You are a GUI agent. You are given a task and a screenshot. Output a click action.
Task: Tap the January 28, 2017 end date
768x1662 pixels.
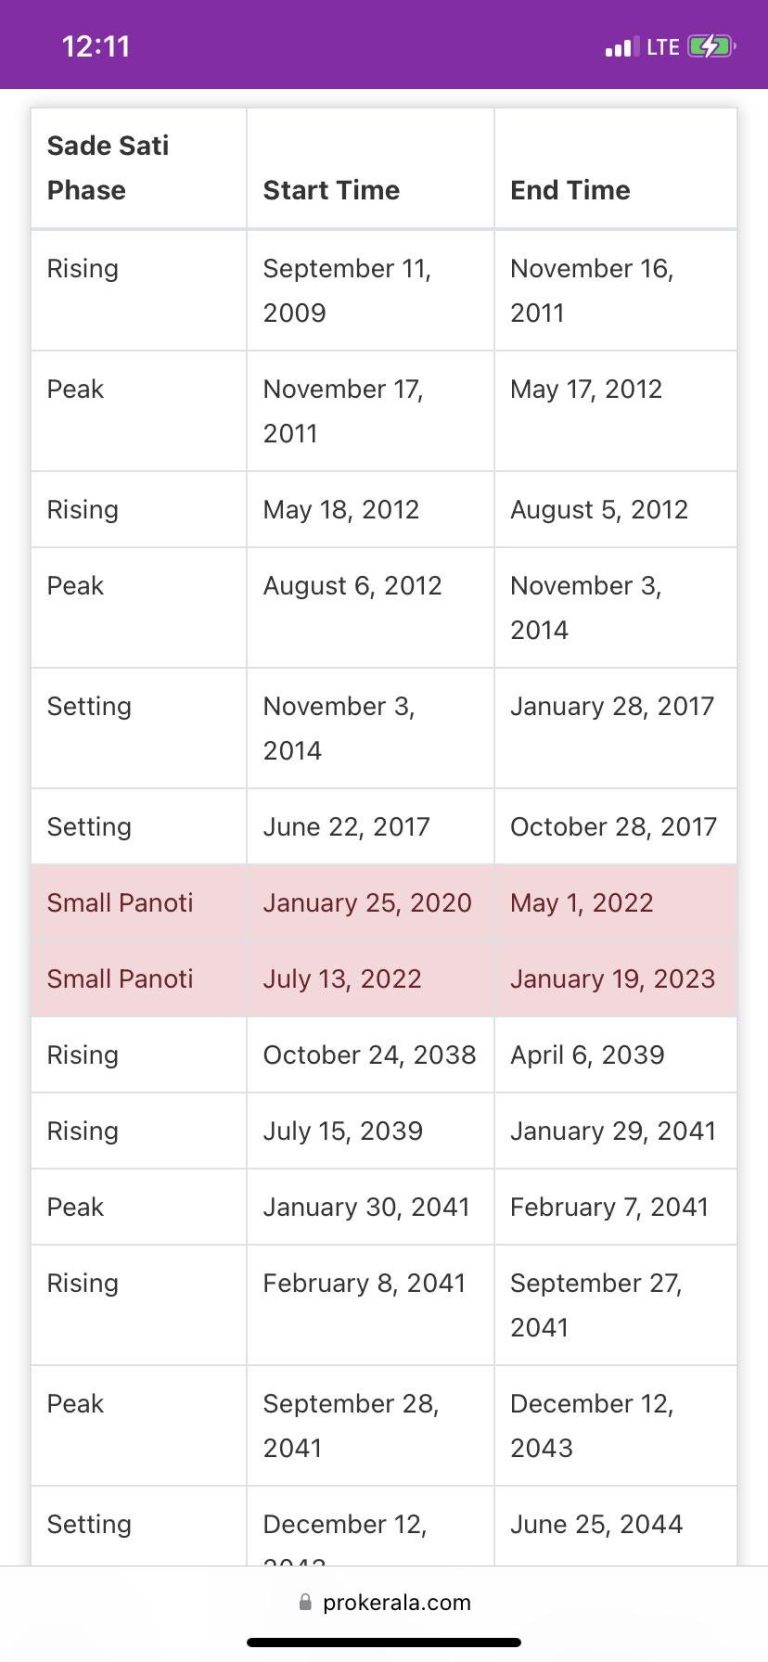pos(612,706)
